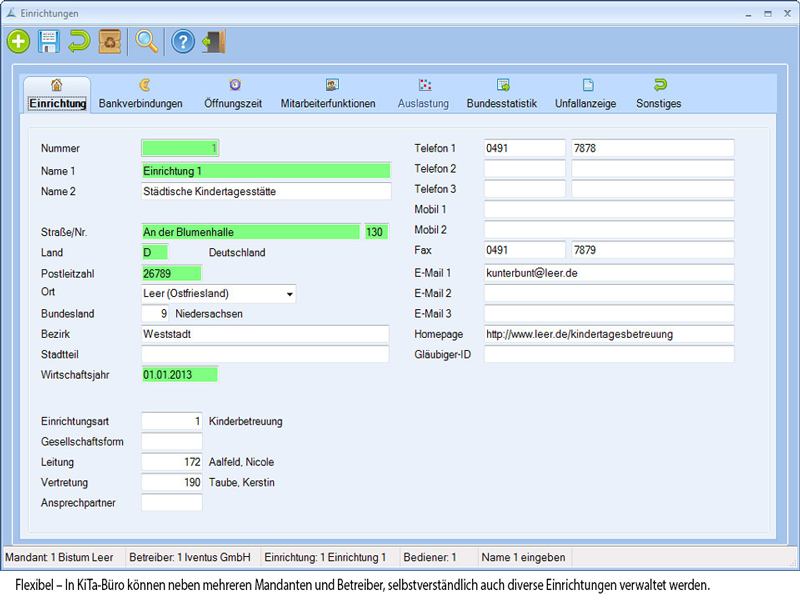
Task: Open help with the question mark icon
Action: 182,41
